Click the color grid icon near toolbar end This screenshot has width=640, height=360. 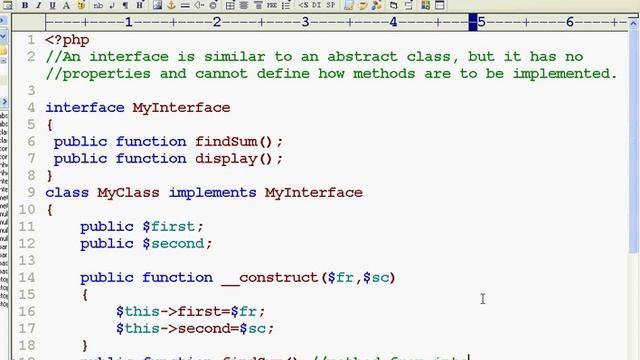426,5
